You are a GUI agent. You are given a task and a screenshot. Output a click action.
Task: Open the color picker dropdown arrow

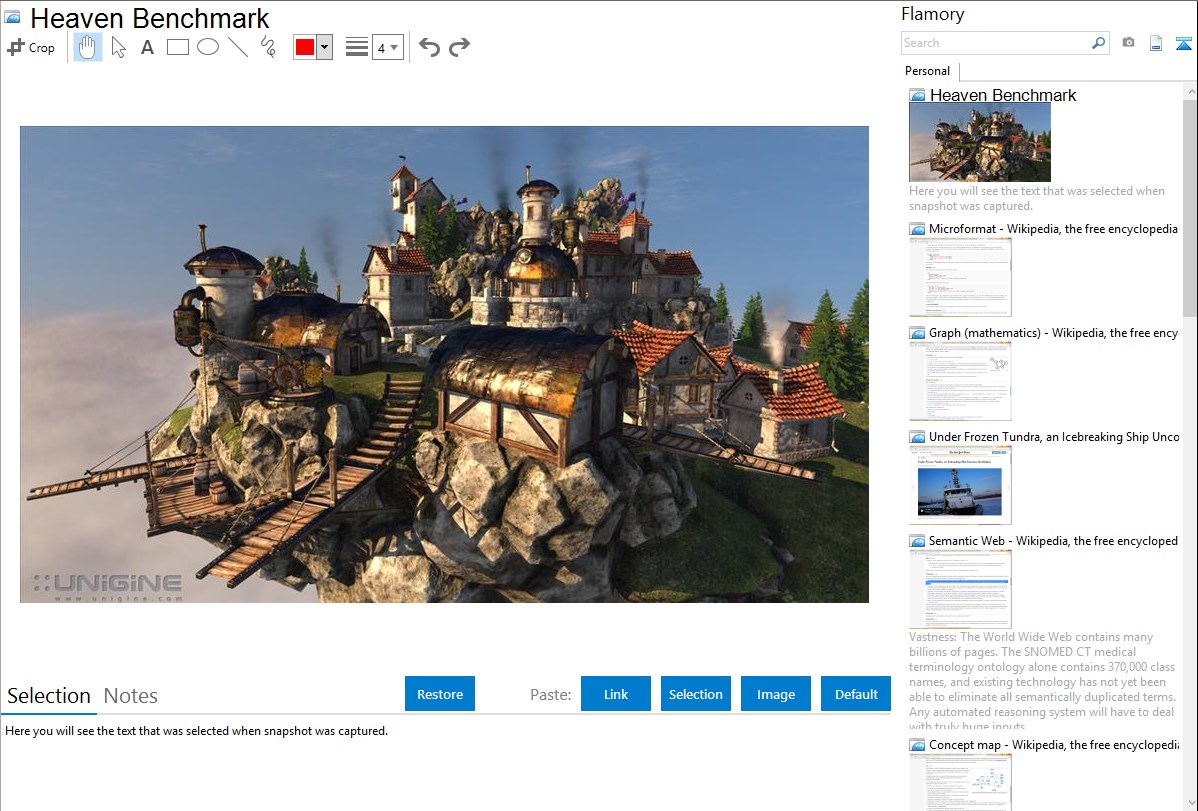coord(325,47)
